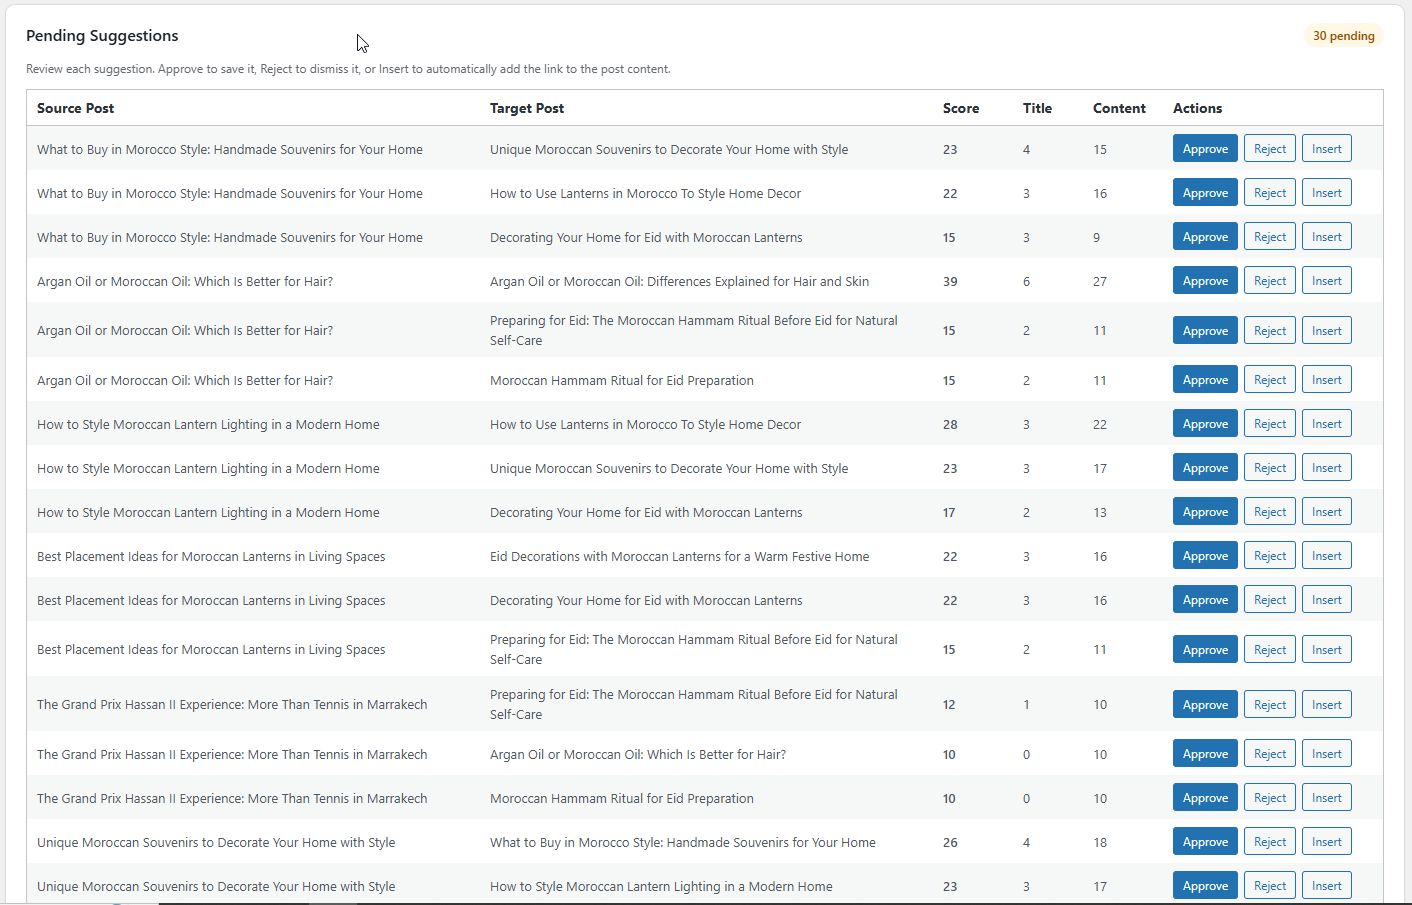Reject Best Placement suggestion targeting Decorating Your Home
The width and height of the screenshot is (1412, 905).
1270,600
